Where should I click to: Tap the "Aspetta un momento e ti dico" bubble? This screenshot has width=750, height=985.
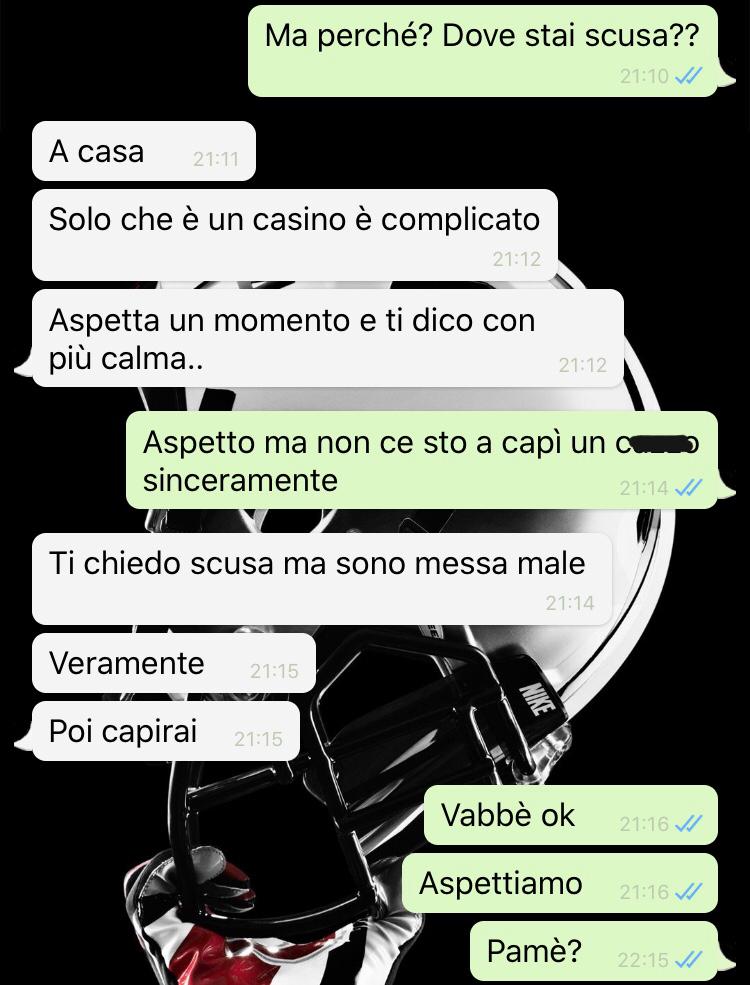pos(327,338)
